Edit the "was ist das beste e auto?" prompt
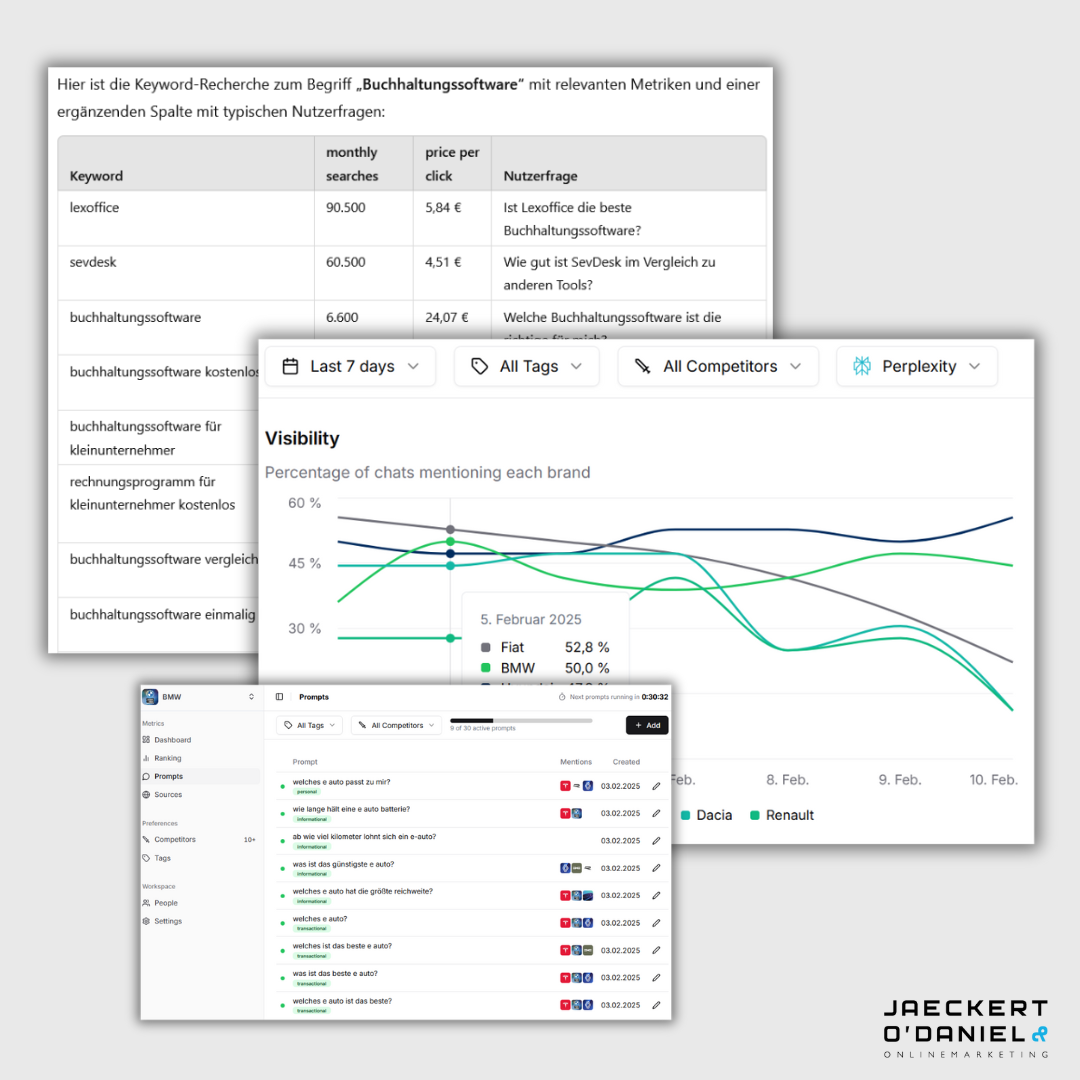 (656, 977)
